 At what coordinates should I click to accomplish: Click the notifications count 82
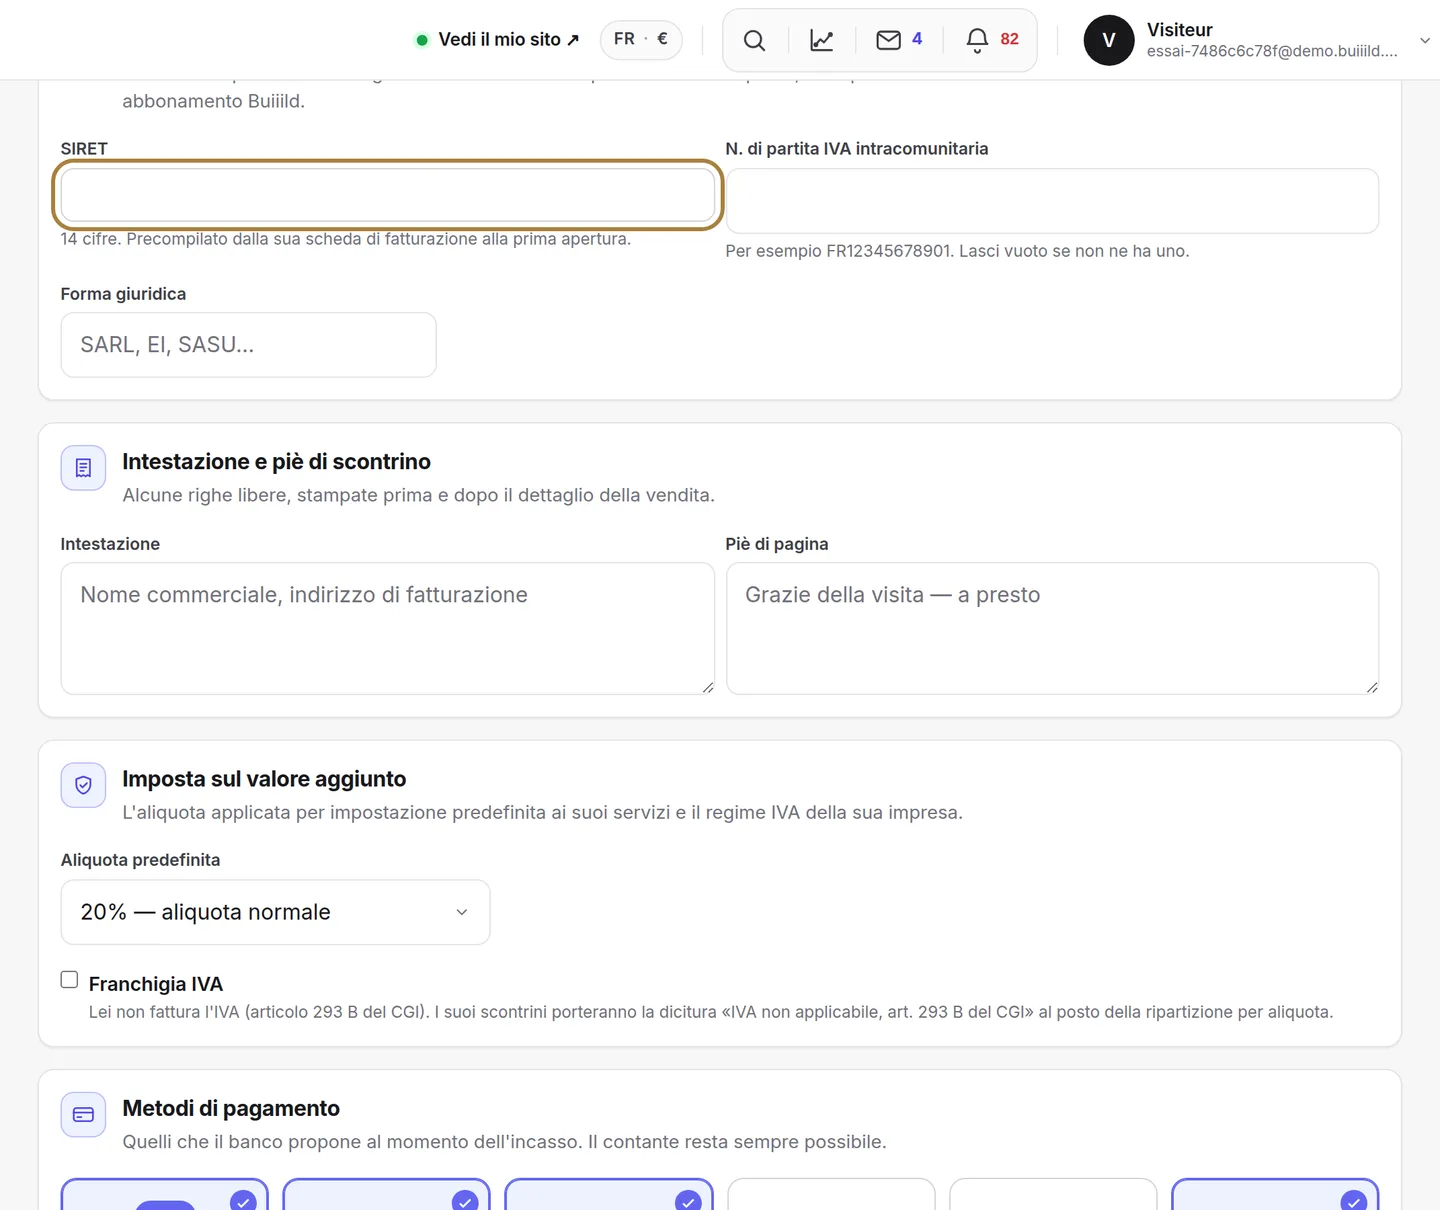point(1009,39)
